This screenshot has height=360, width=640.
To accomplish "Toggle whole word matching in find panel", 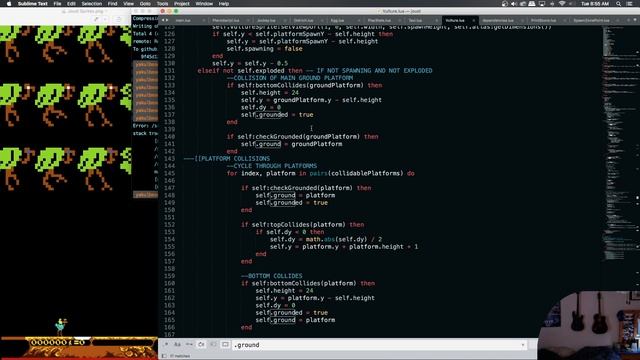I will click(189, 344).
